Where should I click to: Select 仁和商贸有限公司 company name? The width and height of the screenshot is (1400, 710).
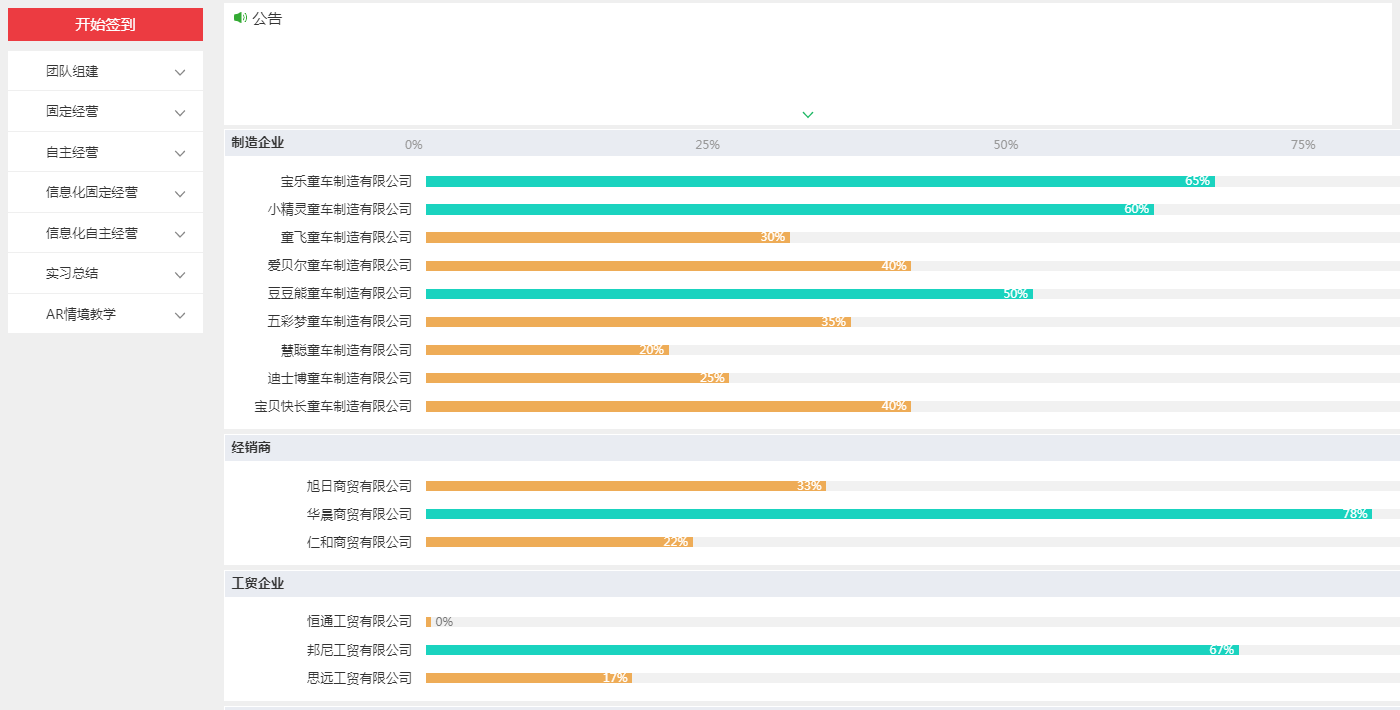360,542
